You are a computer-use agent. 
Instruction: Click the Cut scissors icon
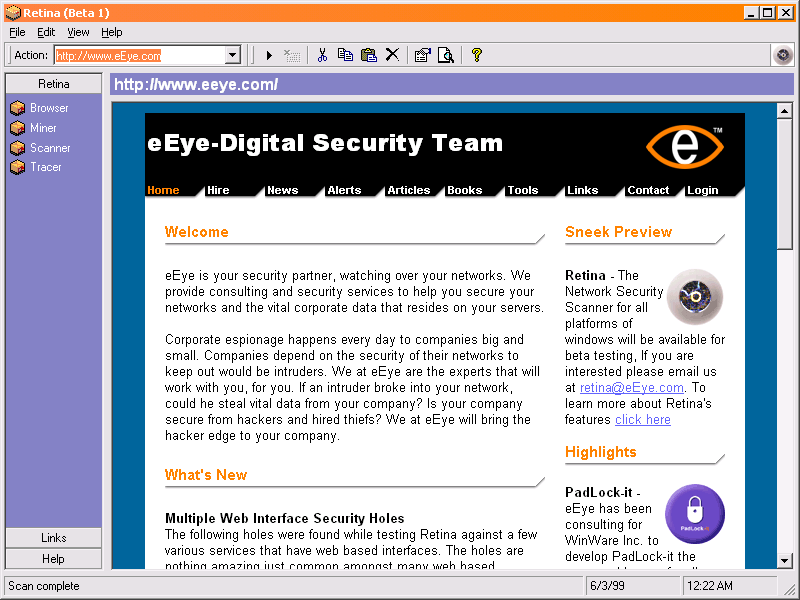tap(322, 55)
